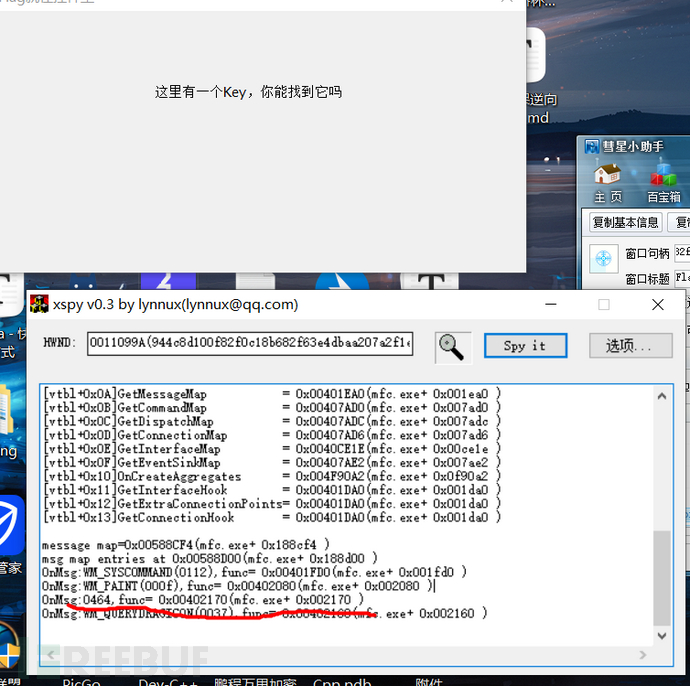The width and height of the screenshot is (690, 686).
Task: Open the folder icon at left edge of desktop
Action: coord(7,409)
